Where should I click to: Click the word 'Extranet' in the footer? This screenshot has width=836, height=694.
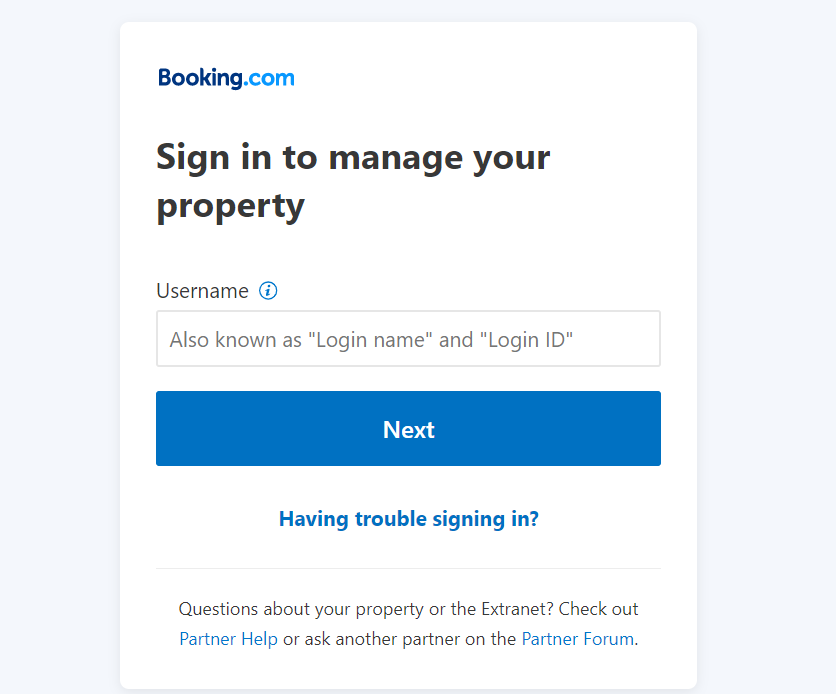point(517,609)
